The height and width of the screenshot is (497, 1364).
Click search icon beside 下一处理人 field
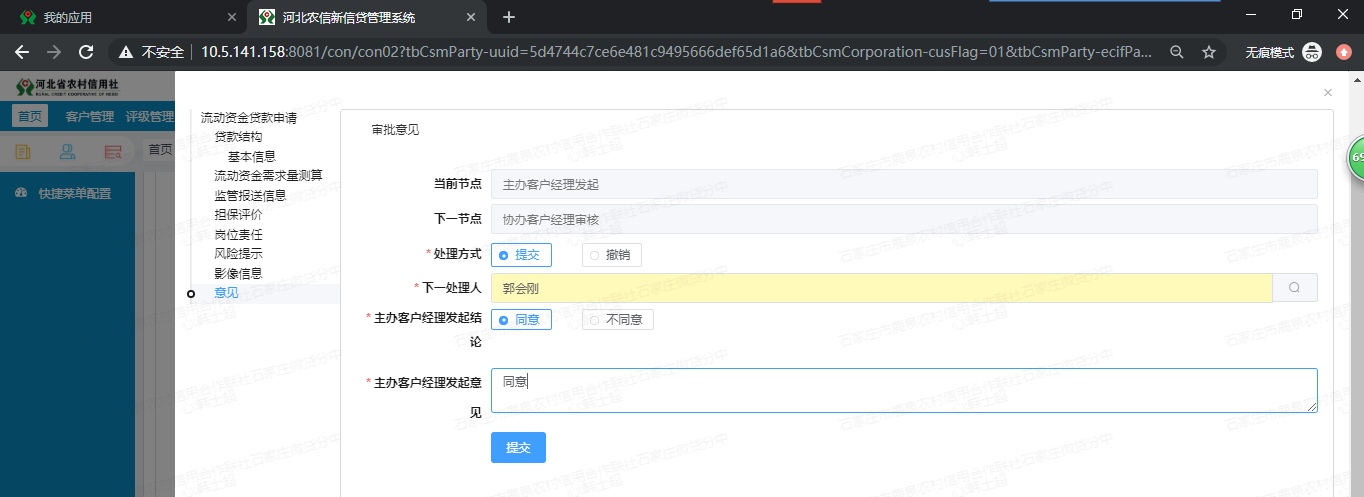click(1294, 287)
